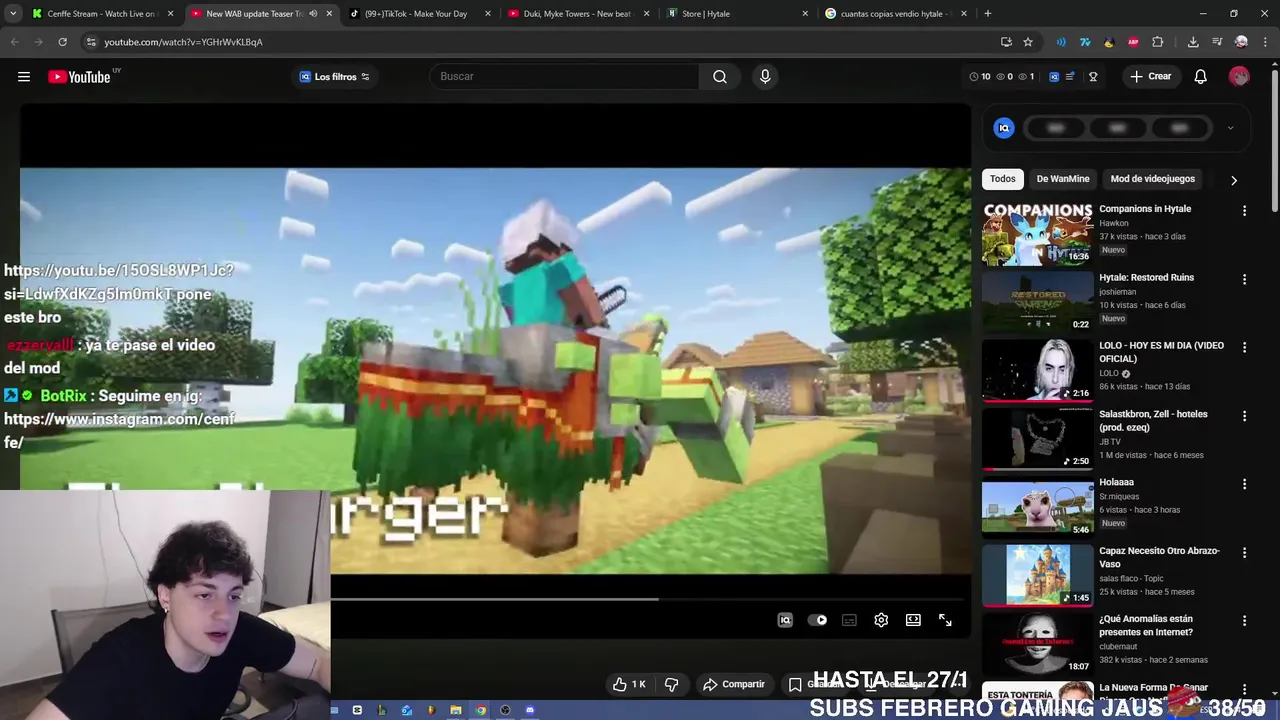Click the vidIQ icon in YouTube header
The width and height of the screenshot is (1280, 720).
[x=1054, y=77]
